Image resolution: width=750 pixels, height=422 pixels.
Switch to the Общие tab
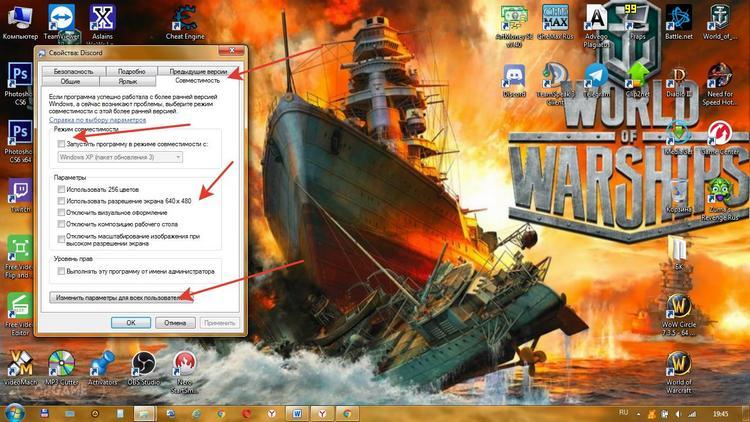coord(70,81)
